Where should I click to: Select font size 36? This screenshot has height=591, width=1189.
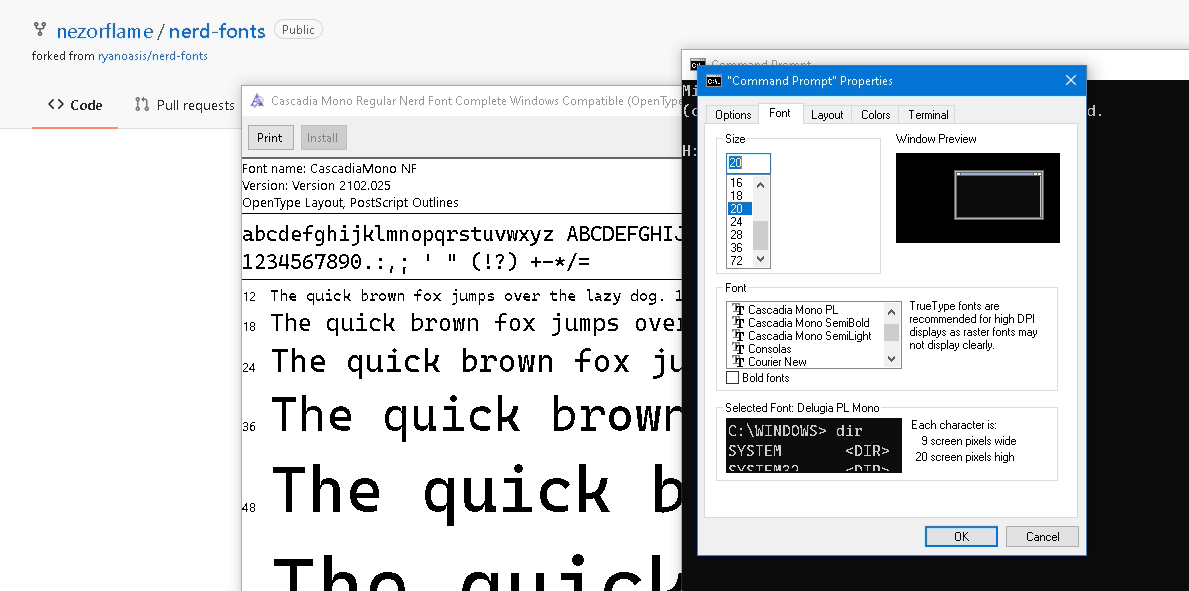739,247
